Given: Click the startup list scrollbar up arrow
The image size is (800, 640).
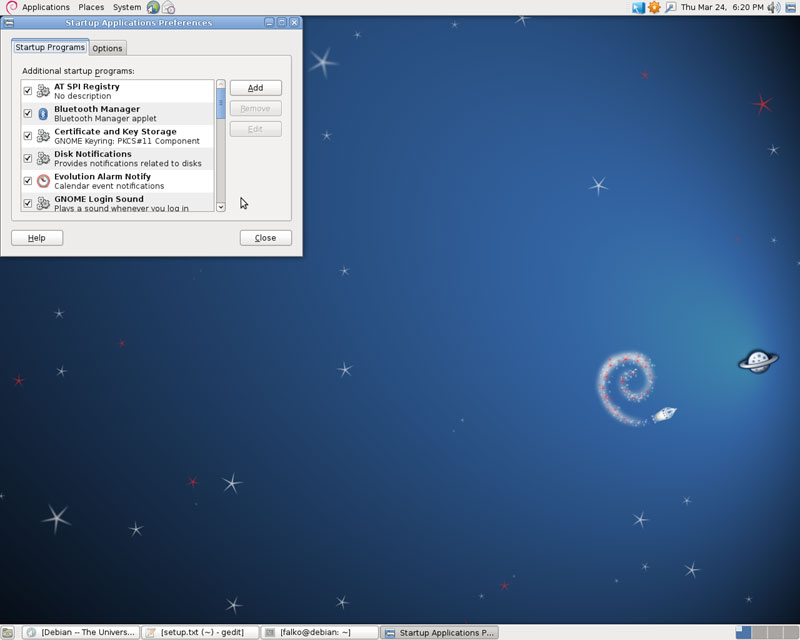Looking at the screenshot, I should [221, 84].
